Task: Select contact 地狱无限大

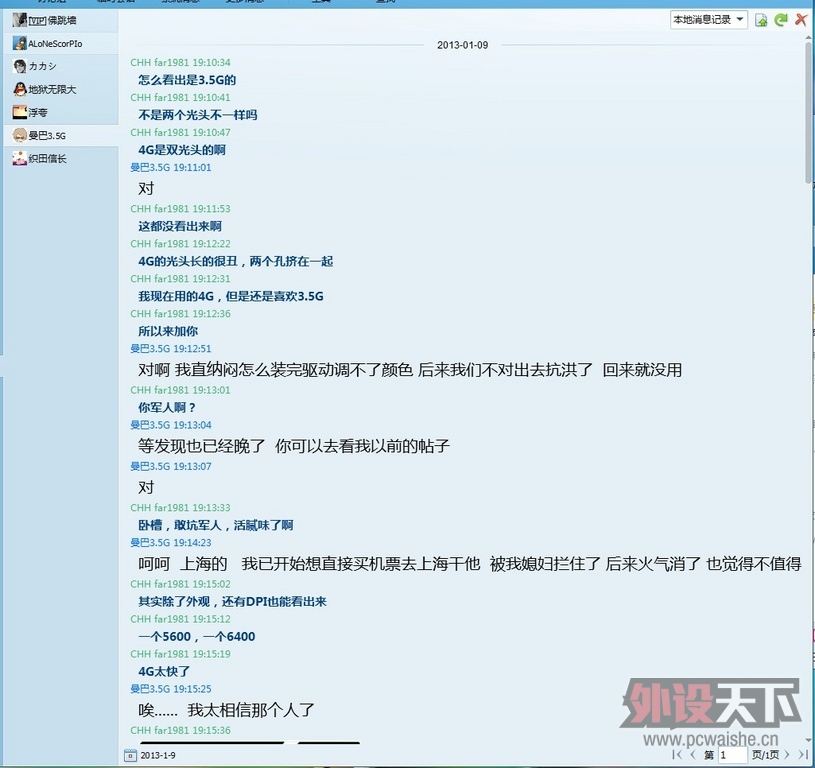Action: point(61,89)
